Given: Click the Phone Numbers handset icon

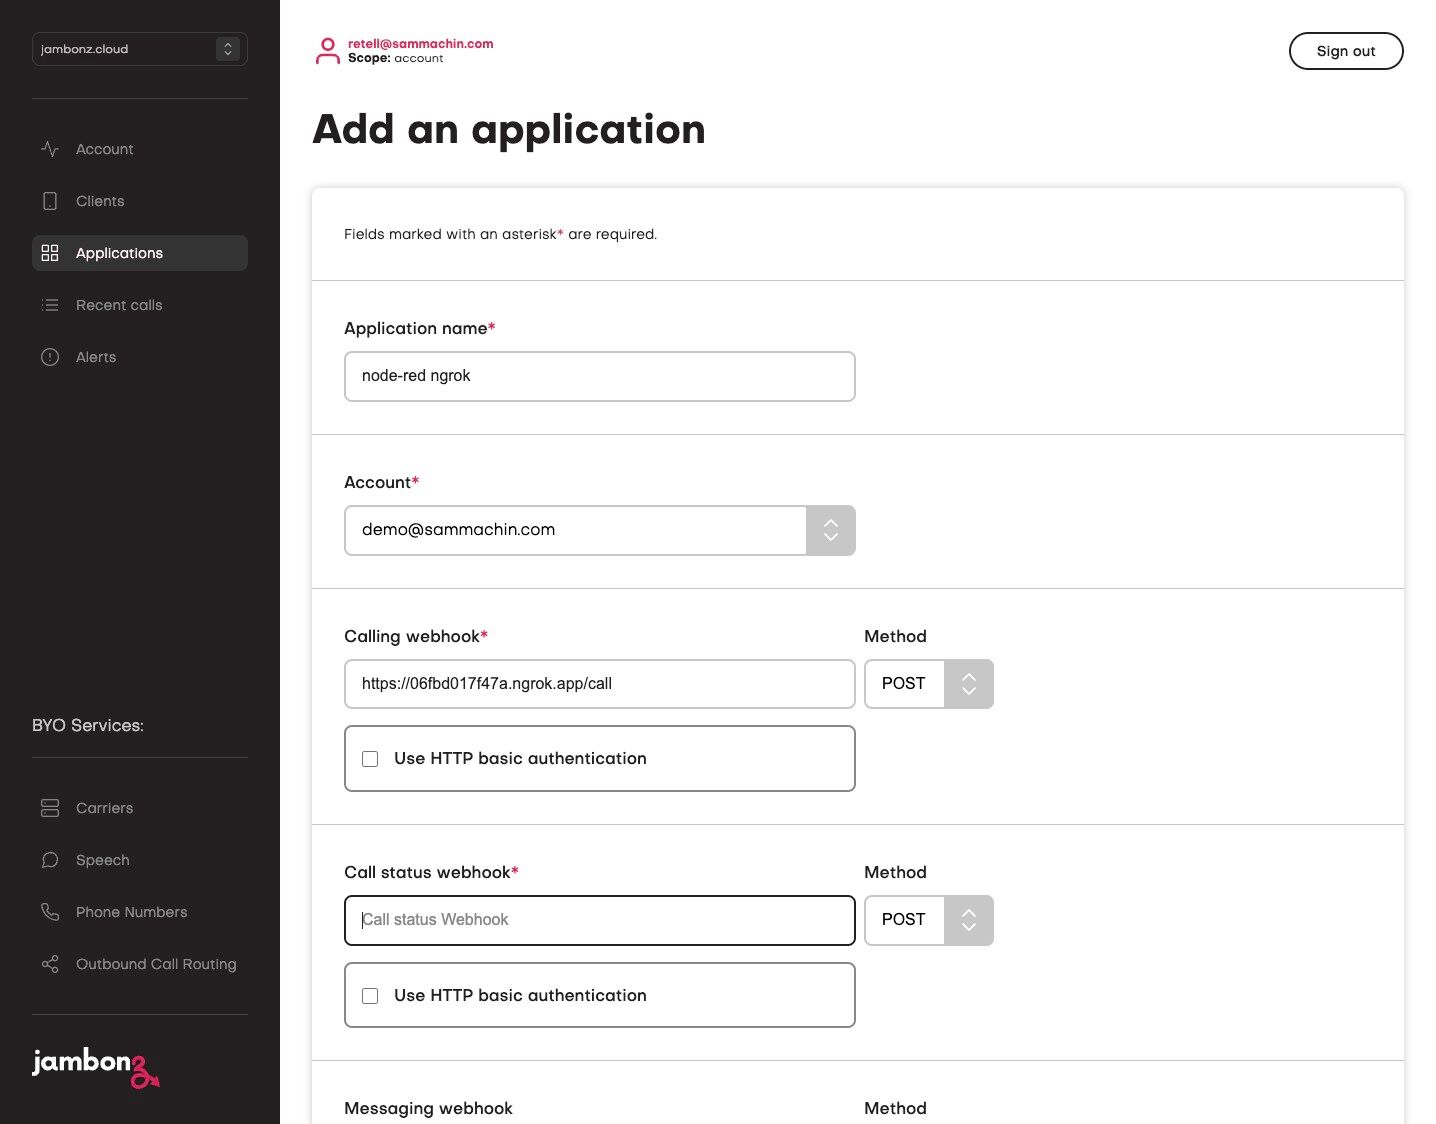Looking at the screenshot, I should 50,912.
